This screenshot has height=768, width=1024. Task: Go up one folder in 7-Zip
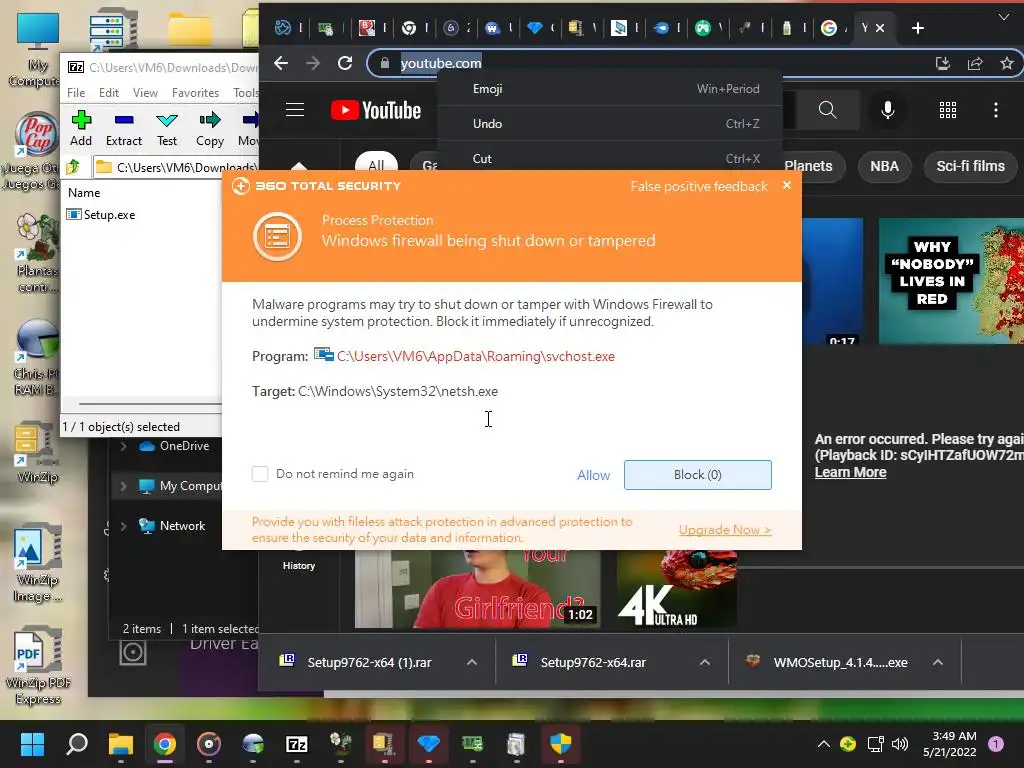point(73,167)
